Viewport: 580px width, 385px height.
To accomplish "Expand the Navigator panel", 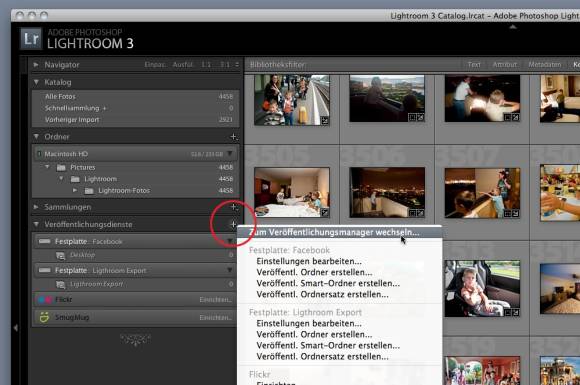I will coord(36,65).
